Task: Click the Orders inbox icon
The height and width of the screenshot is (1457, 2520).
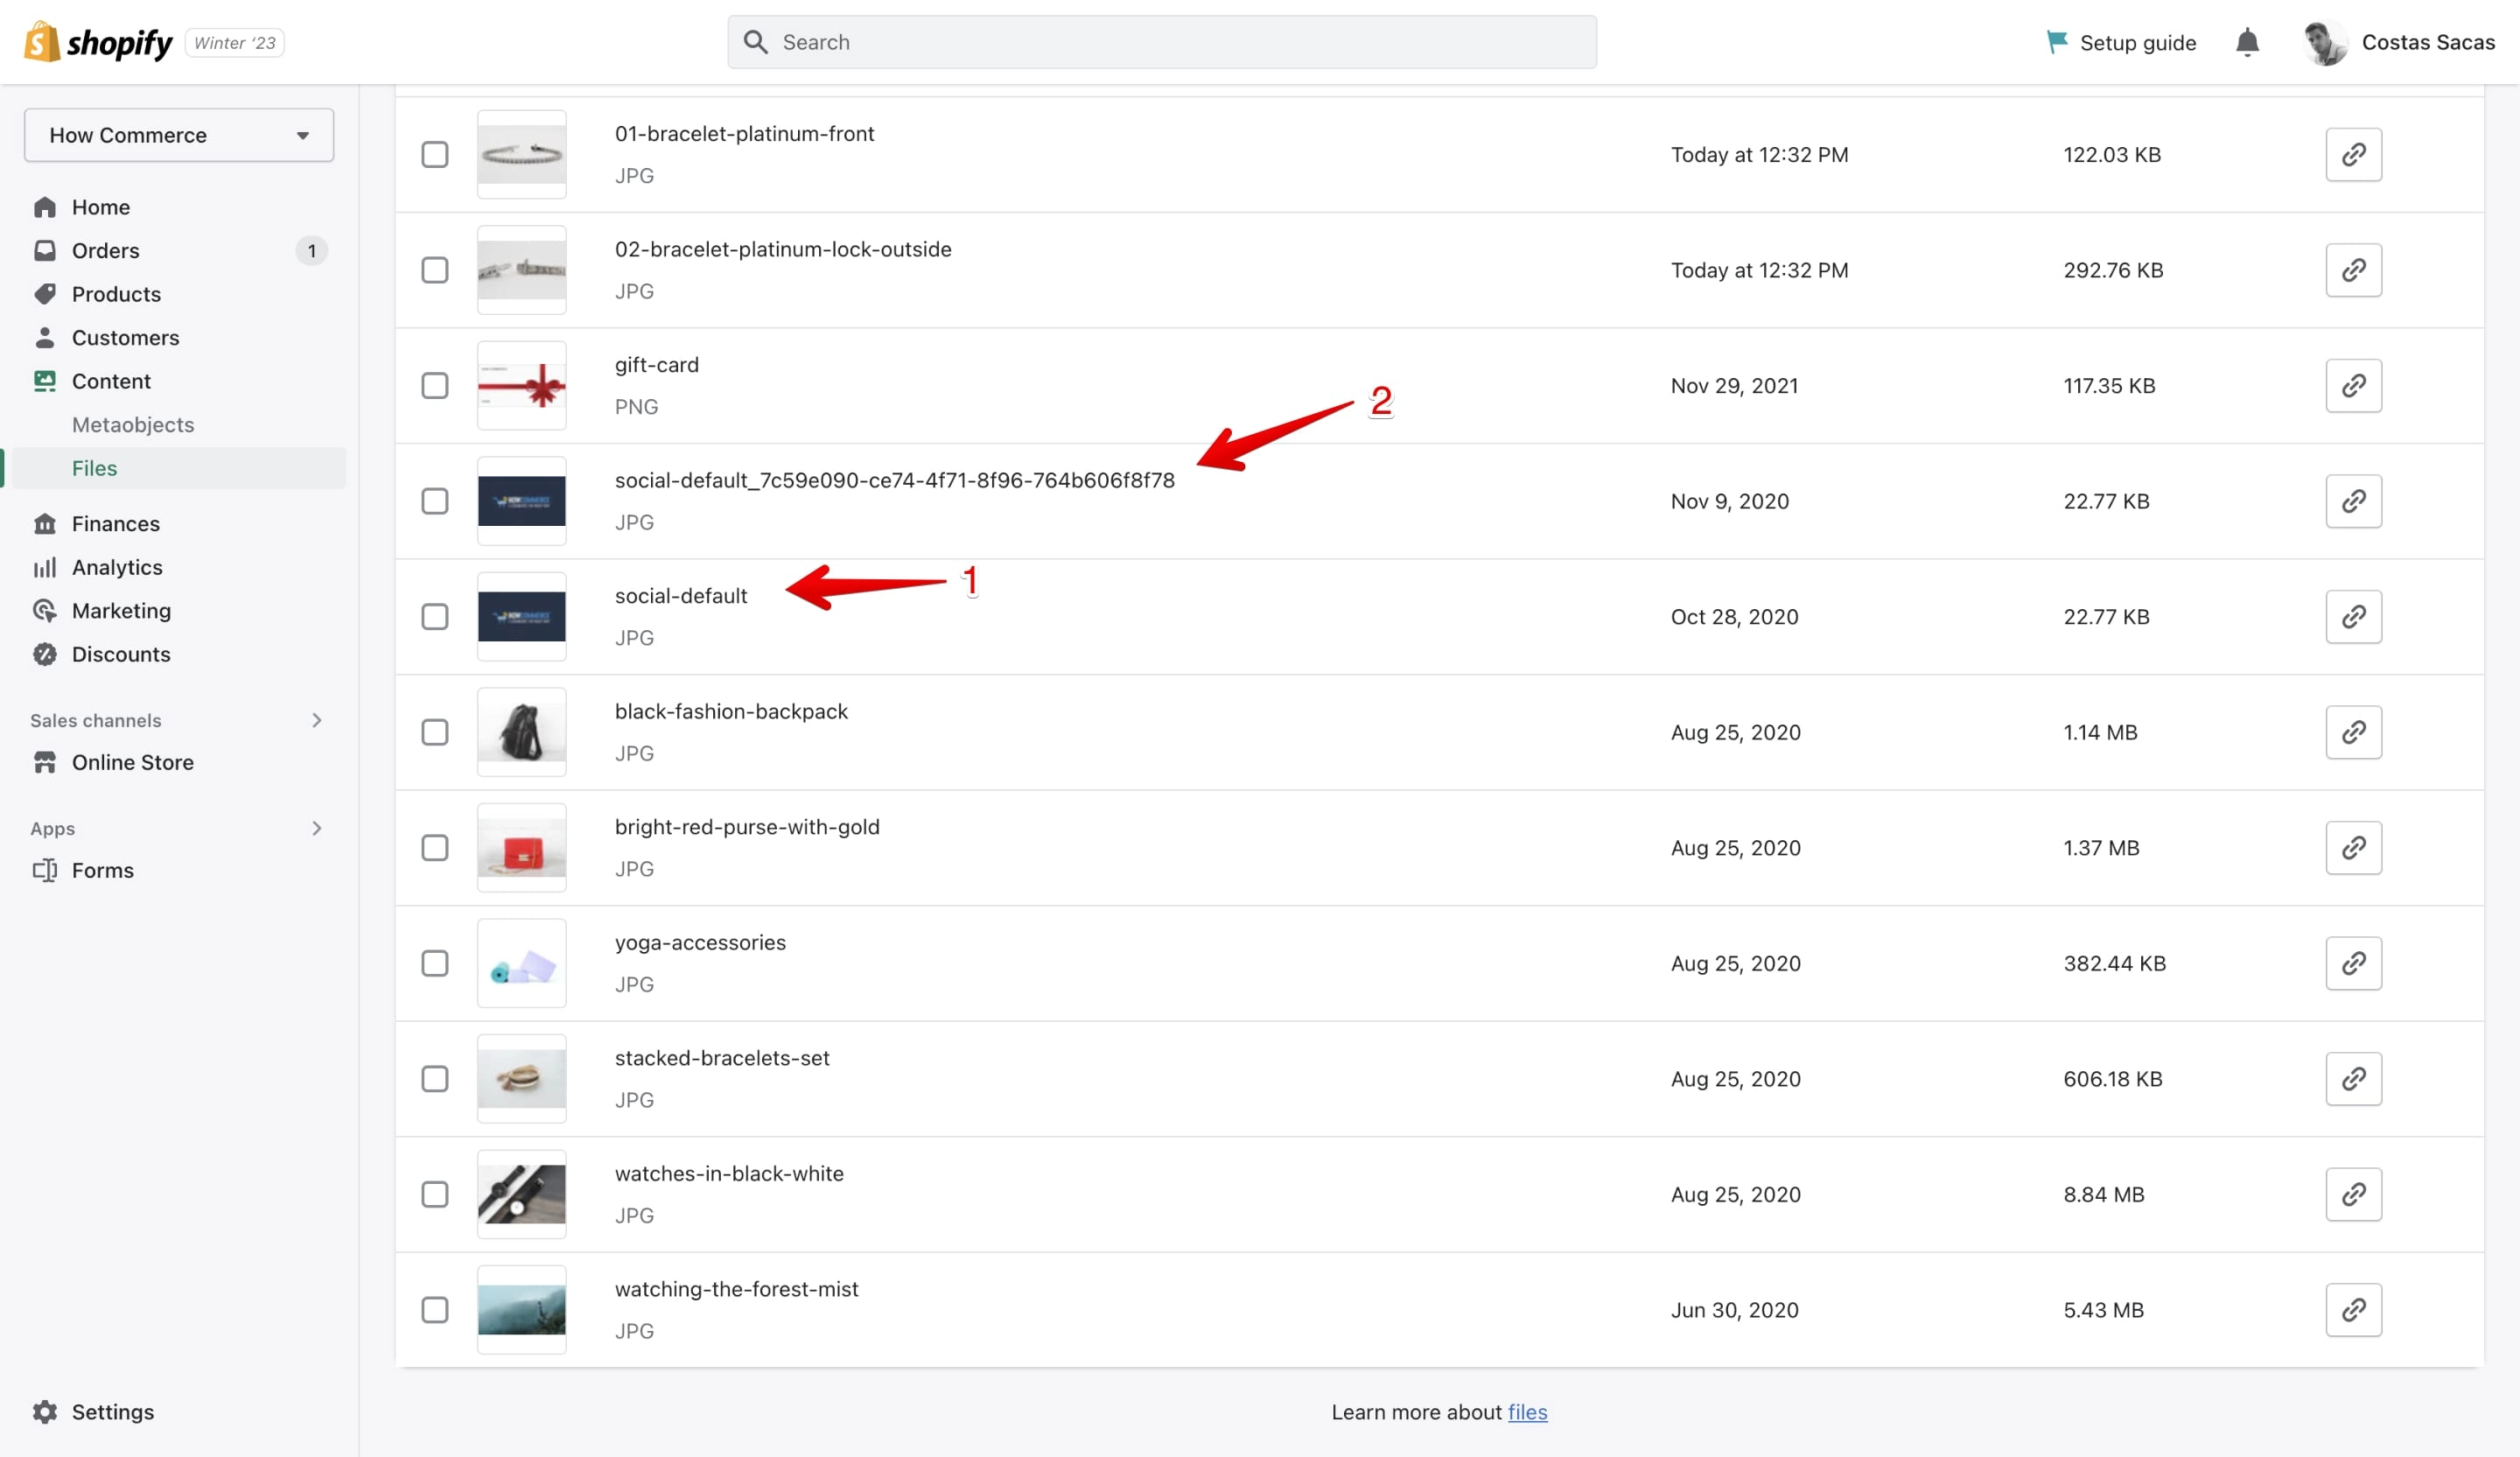Action: tap(45, 250)
